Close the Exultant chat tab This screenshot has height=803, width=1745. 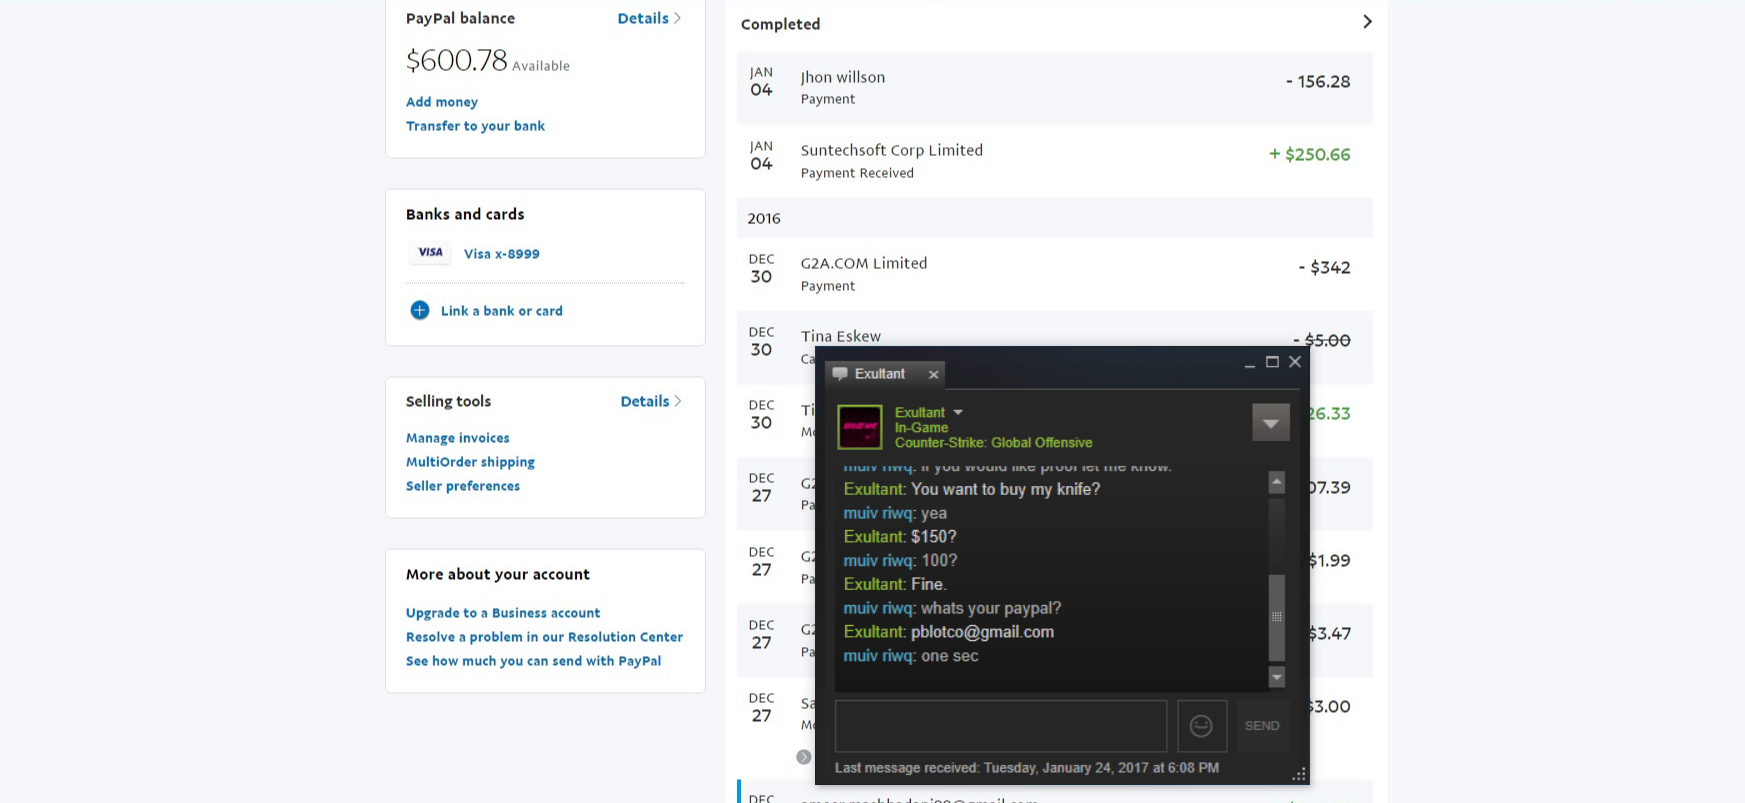tap(933, 374)
